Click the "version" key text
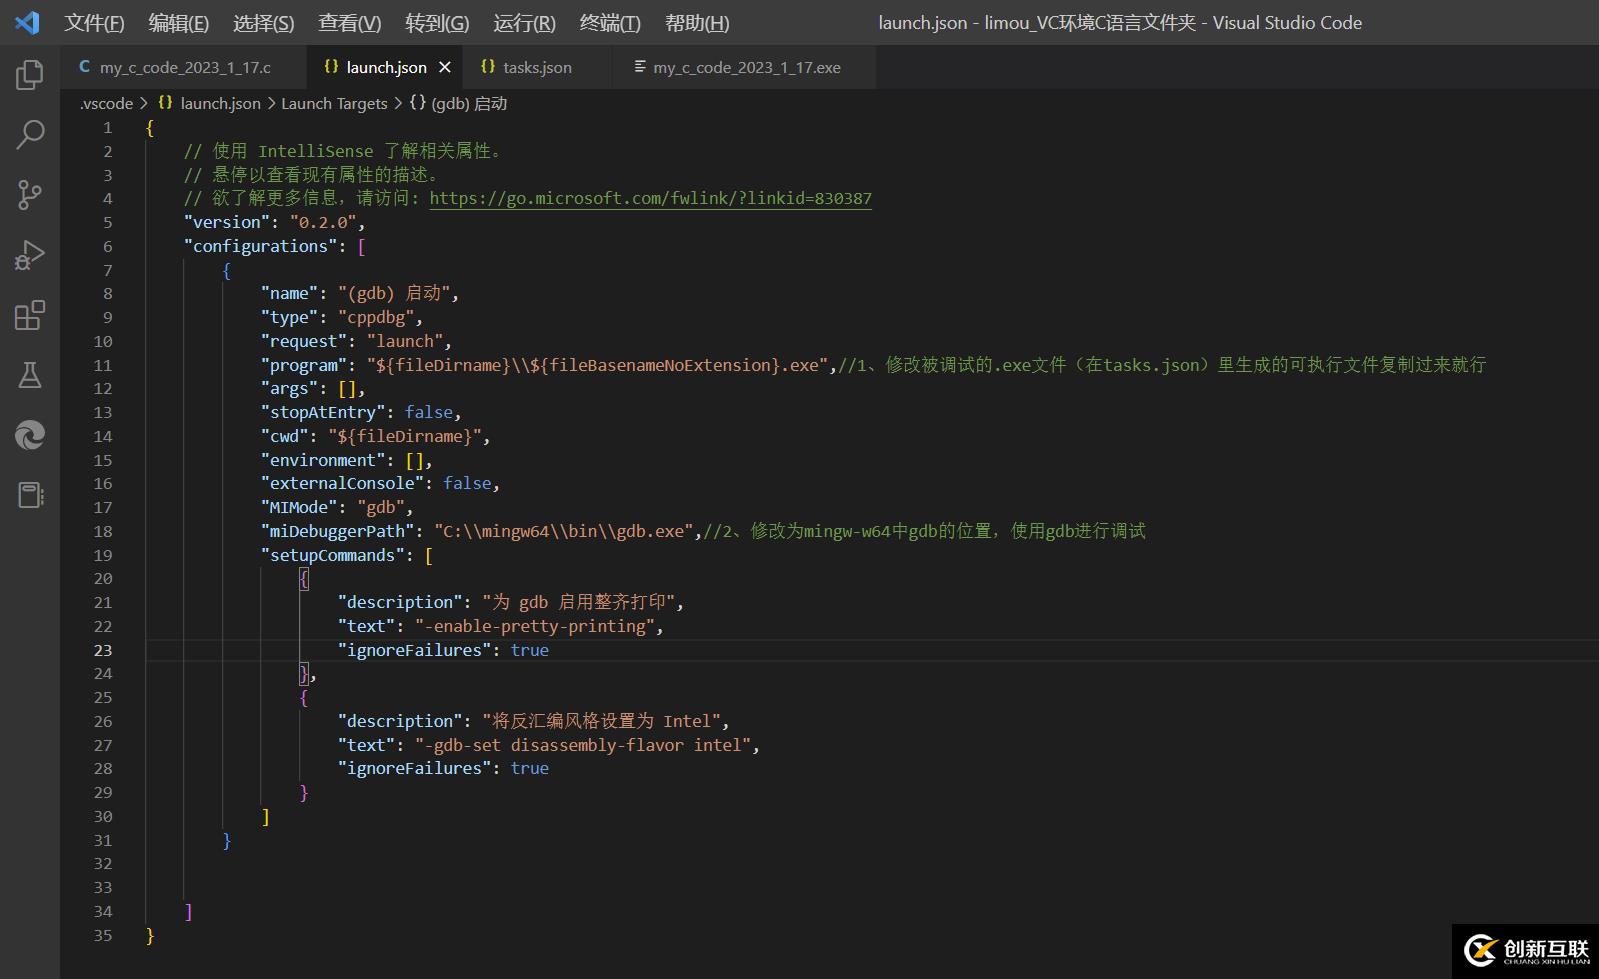This screenshot has width=1599, height=979. coord(227,222)
